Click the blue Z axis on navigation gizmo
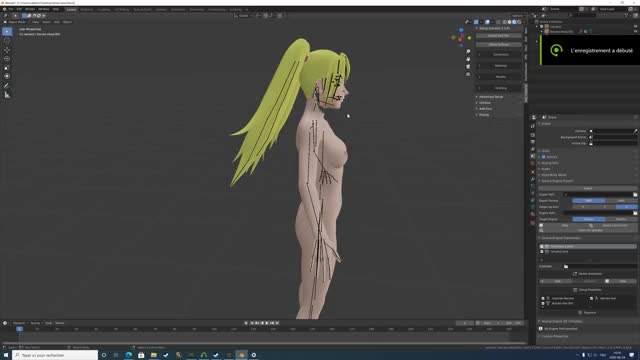 click(461, 30)
